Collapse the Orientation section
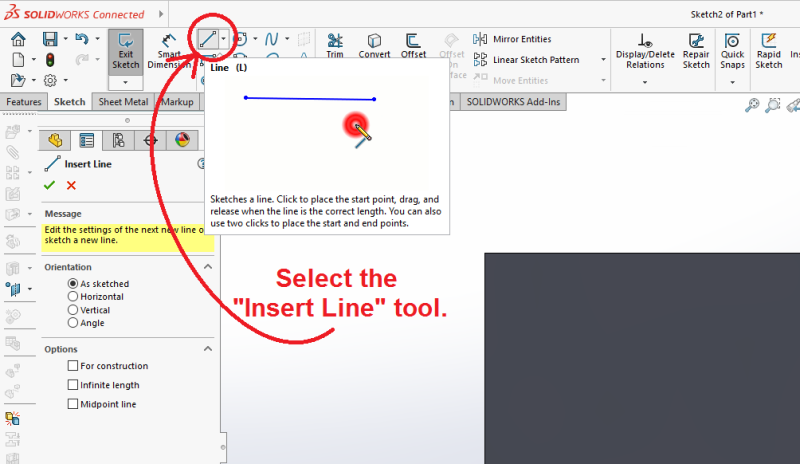 point(208,266)
